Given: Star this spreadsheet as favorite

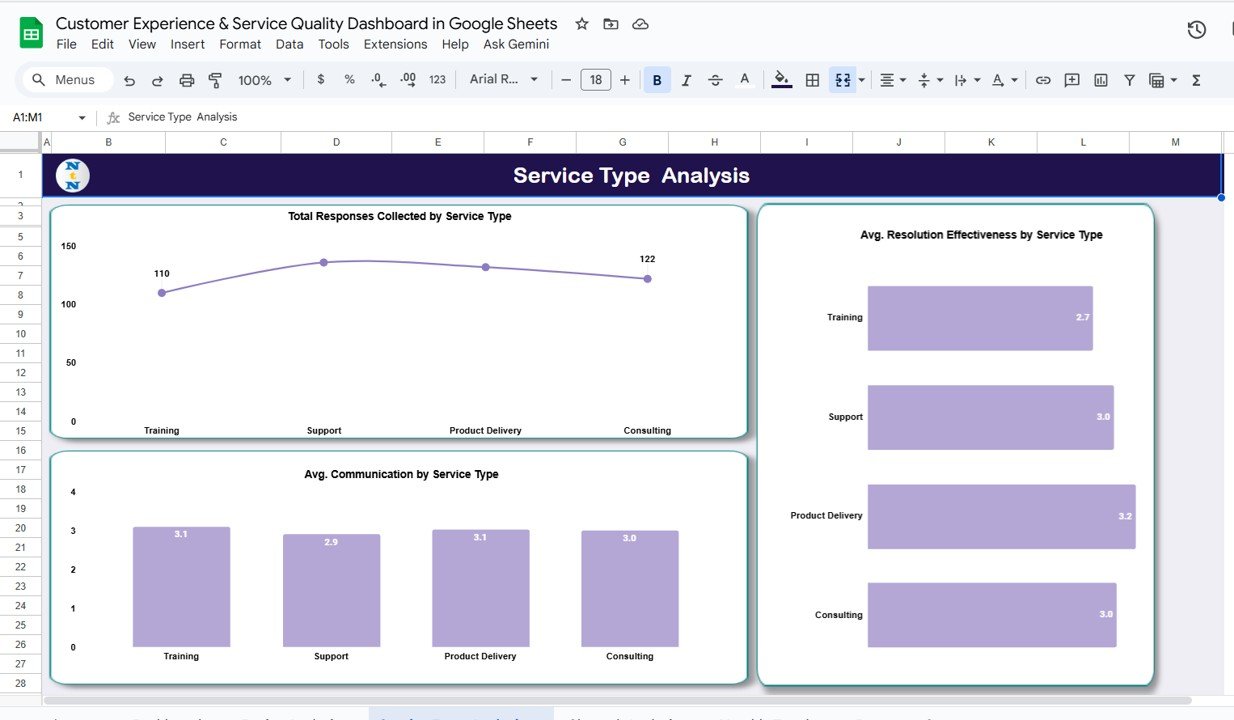Looking at the screenshot, I should [581, 23].
